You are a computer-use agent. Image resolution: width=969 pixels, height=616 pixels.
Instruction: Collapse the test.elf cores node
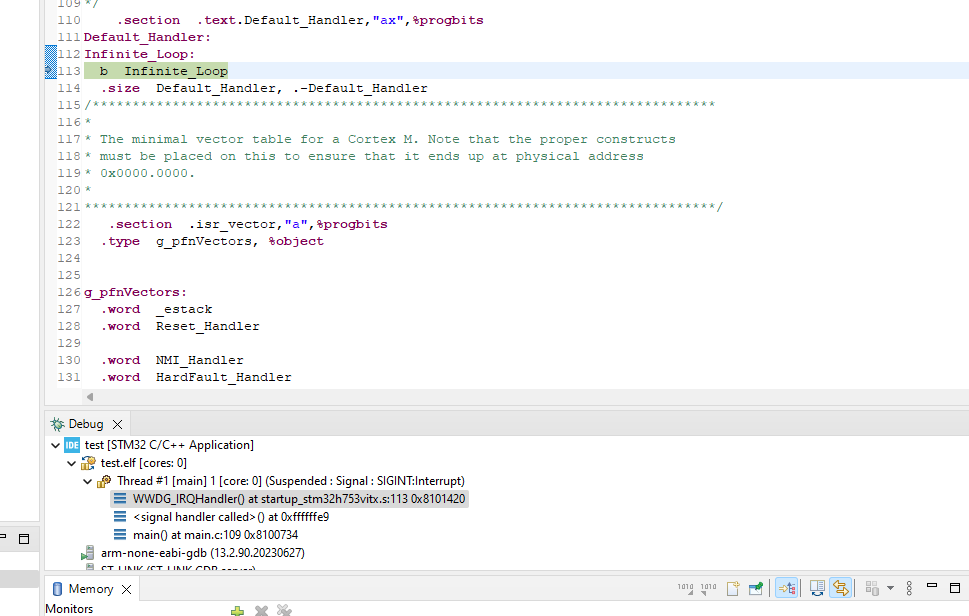tap(71, 463)
